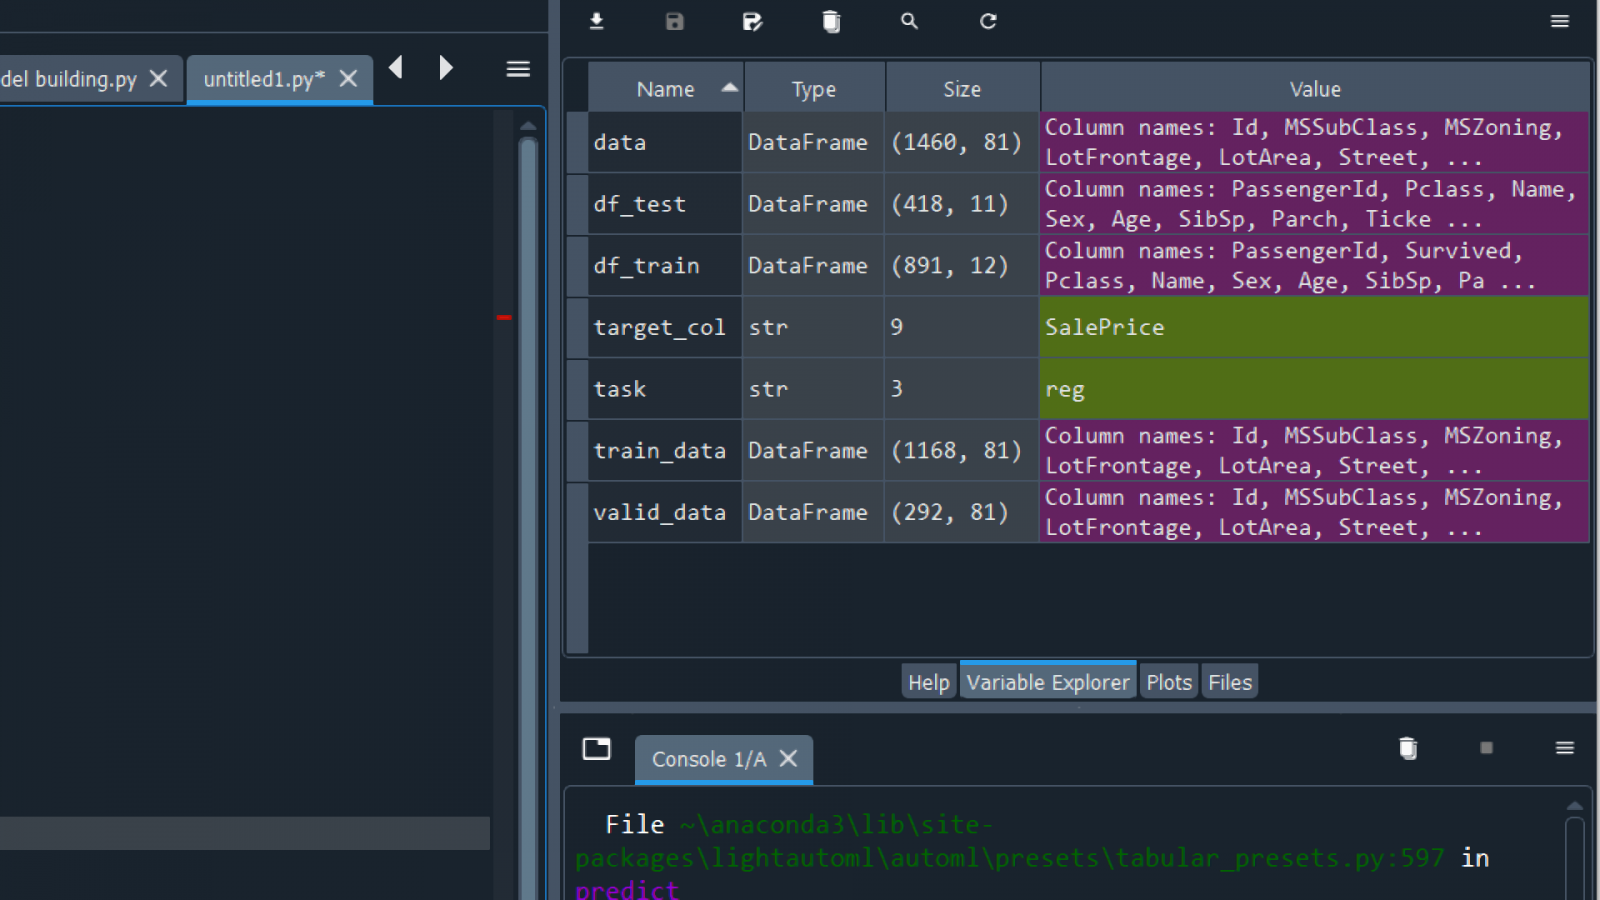The height and width of the screenshot is (900, 1600).
Task: Refresh the variable explorer
Action: [x=988, y=21]
